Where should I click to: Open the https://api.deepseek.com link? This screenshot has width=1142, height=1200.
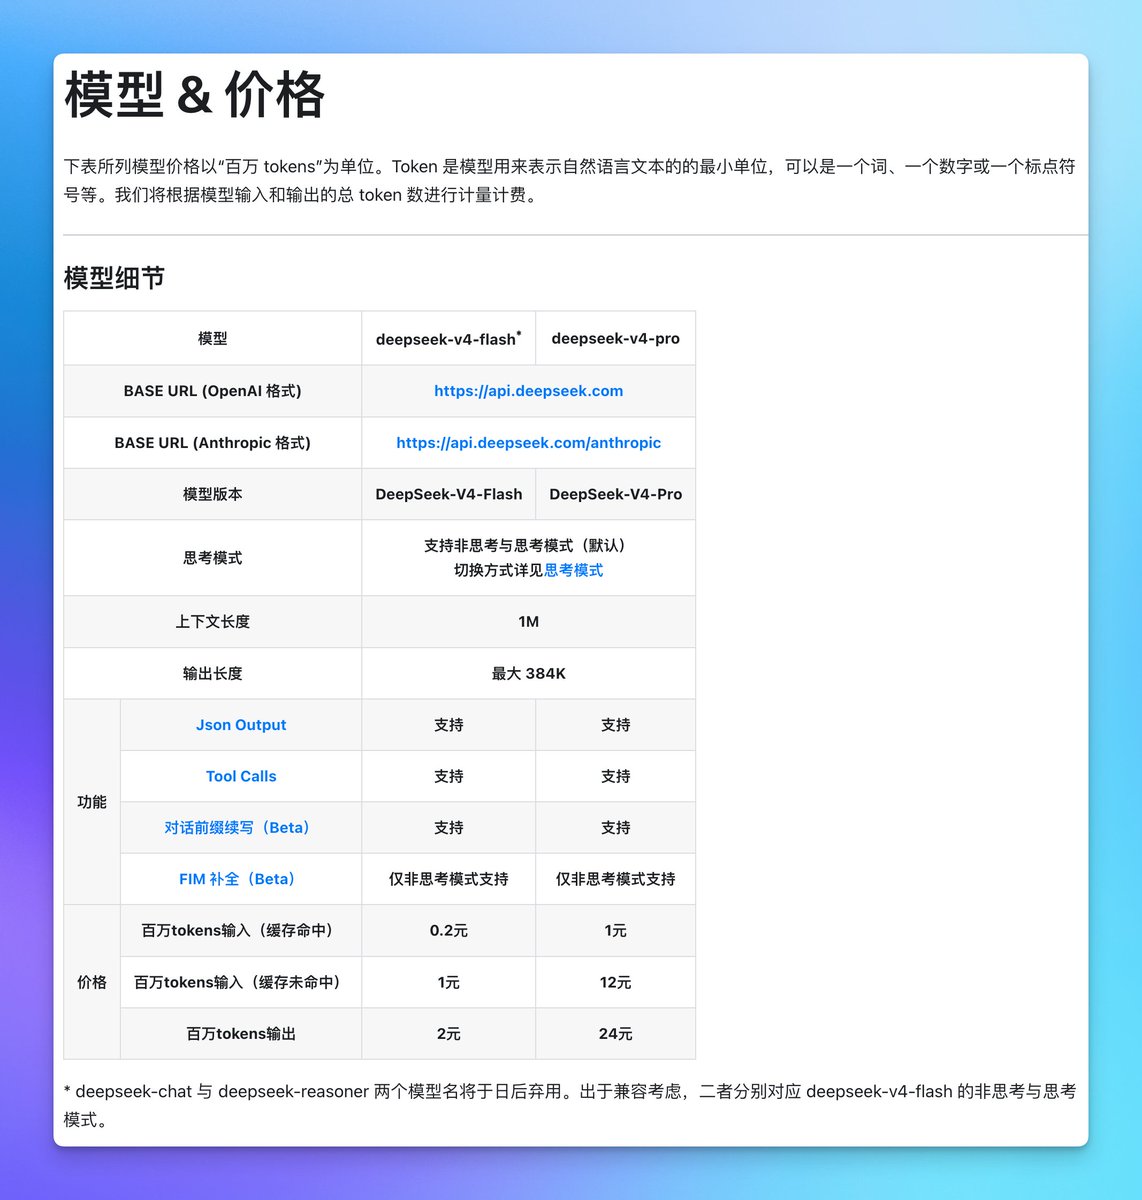tap(528, 391)
